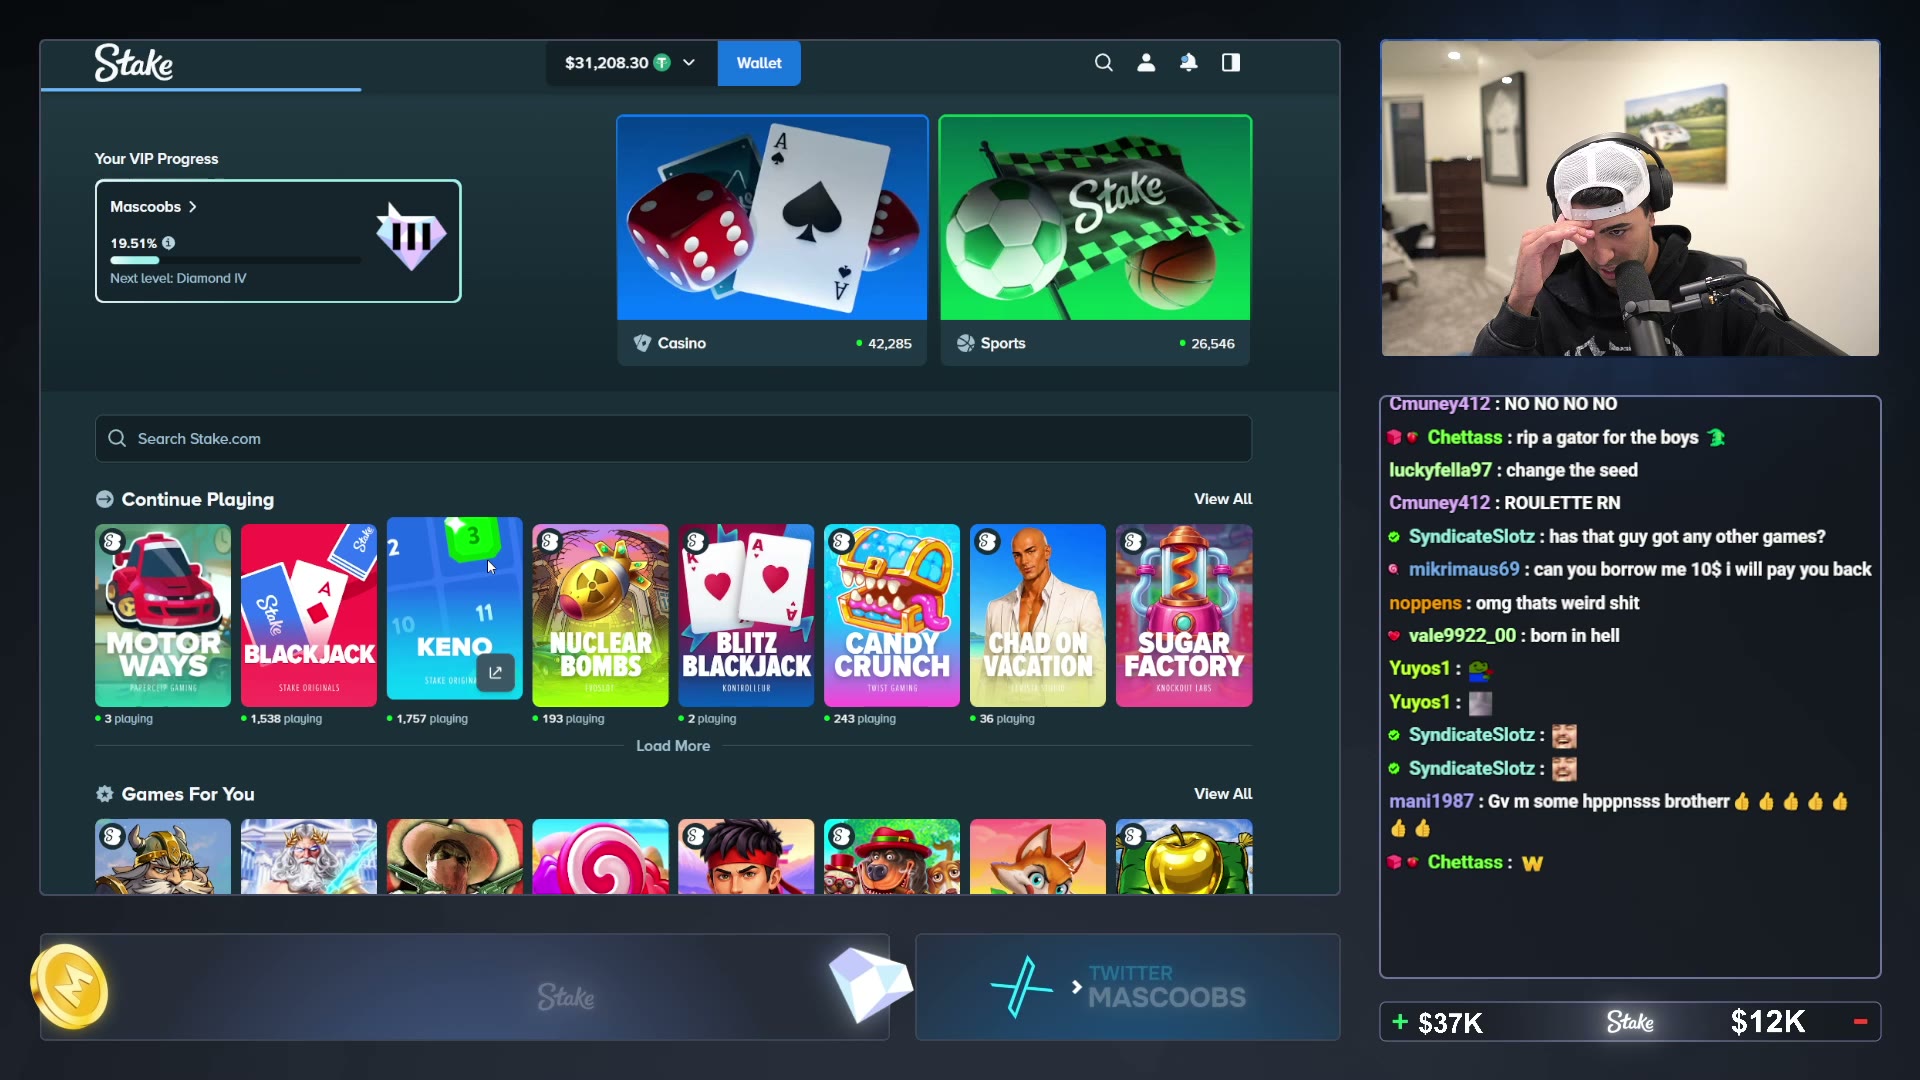The width and height of the screenshot is (1920, 1080).
Task: Click the "Next level: Diamond IV" text
Action: pos(178,279)
